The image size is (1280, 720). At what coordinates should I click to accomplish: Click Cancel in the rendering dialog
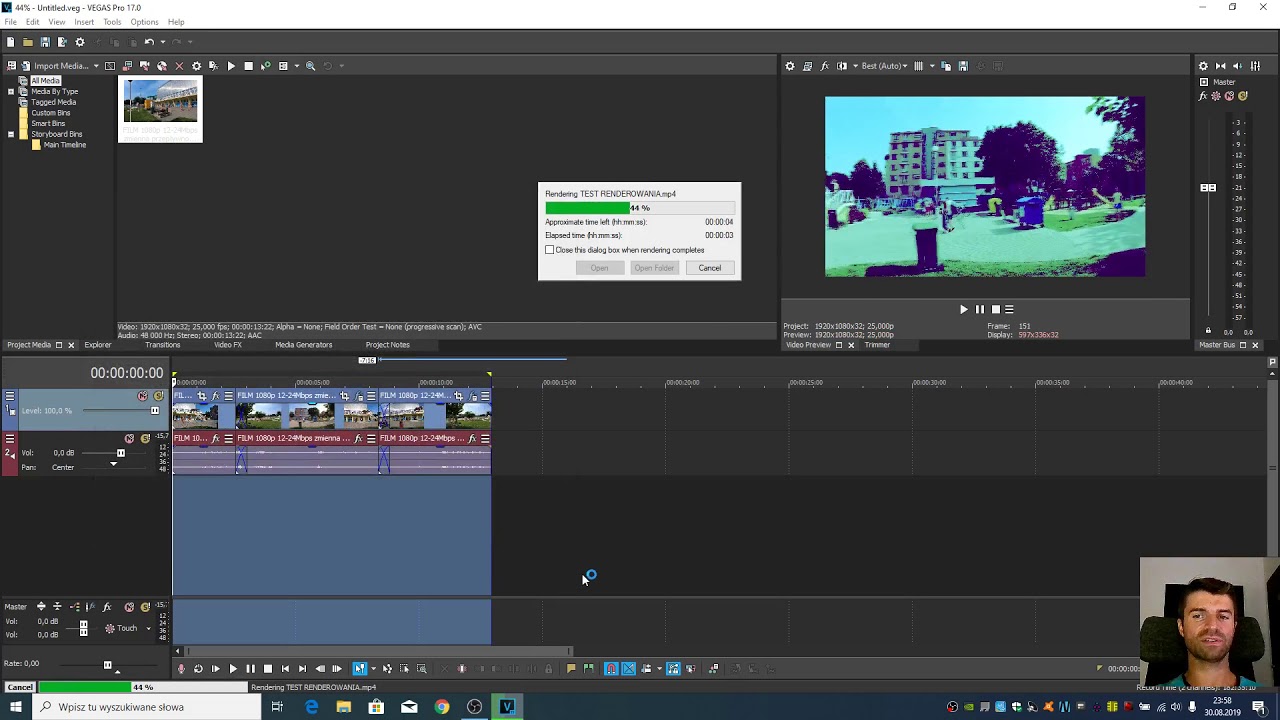[709, 268]
